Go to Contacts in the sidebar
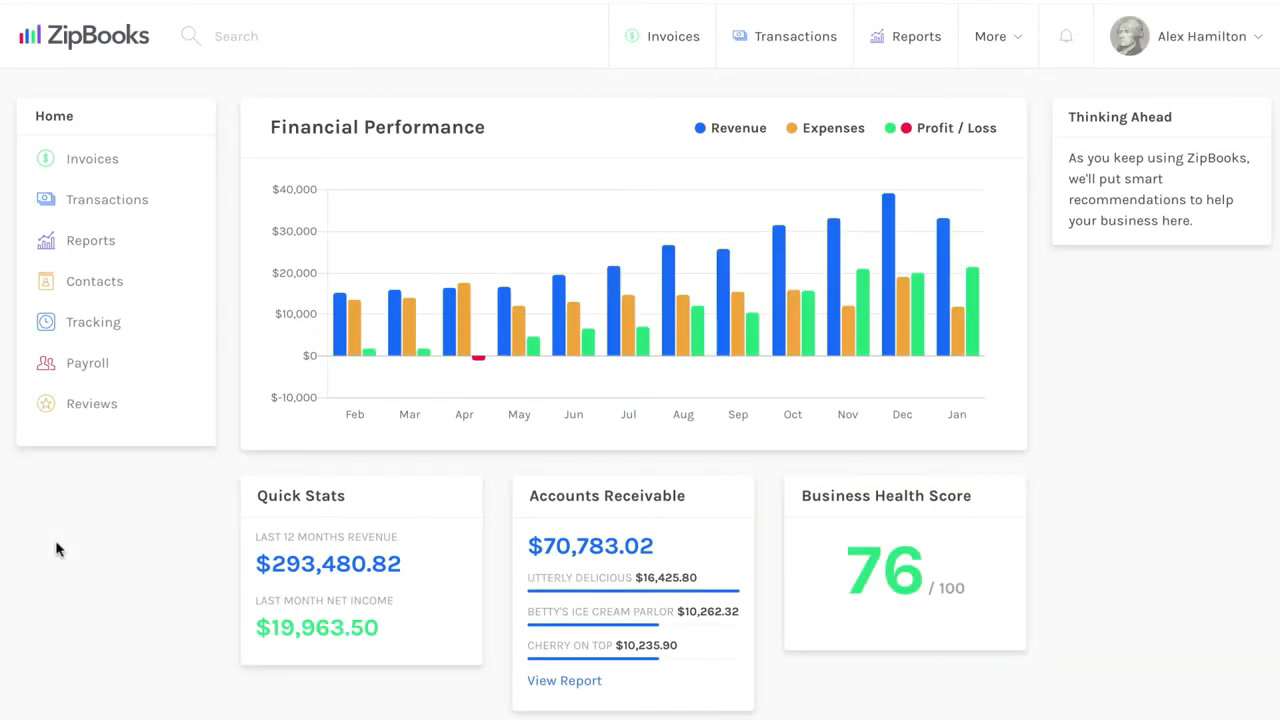The width and height of the screenshot is (1280, 720). [x=95, y=282]
